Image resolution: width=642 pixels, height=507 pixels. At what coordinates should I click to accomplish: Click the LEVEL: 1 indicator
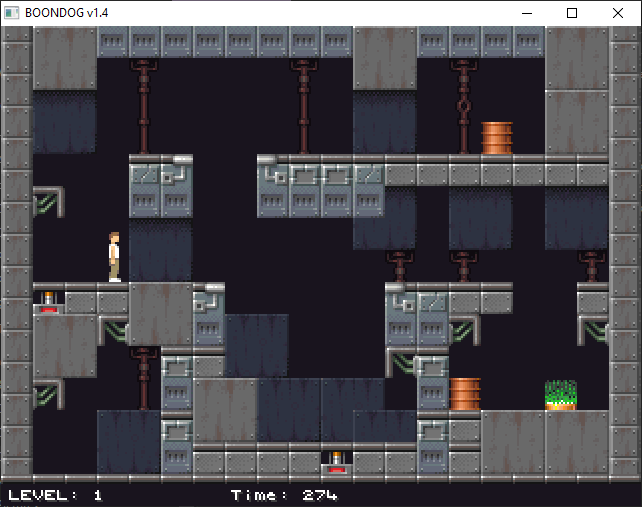(x=55, y=495)
